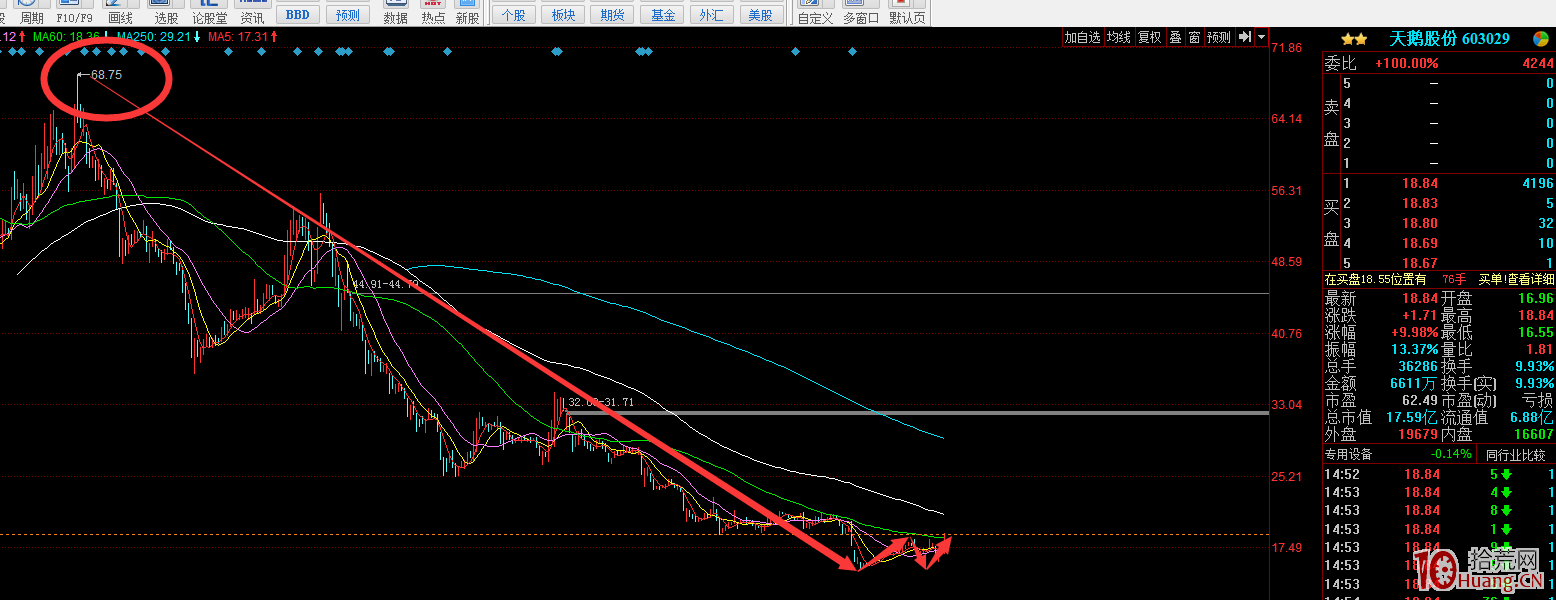Switch to the 外汇 forex tab
The image size is (1556, 600).
711,15
